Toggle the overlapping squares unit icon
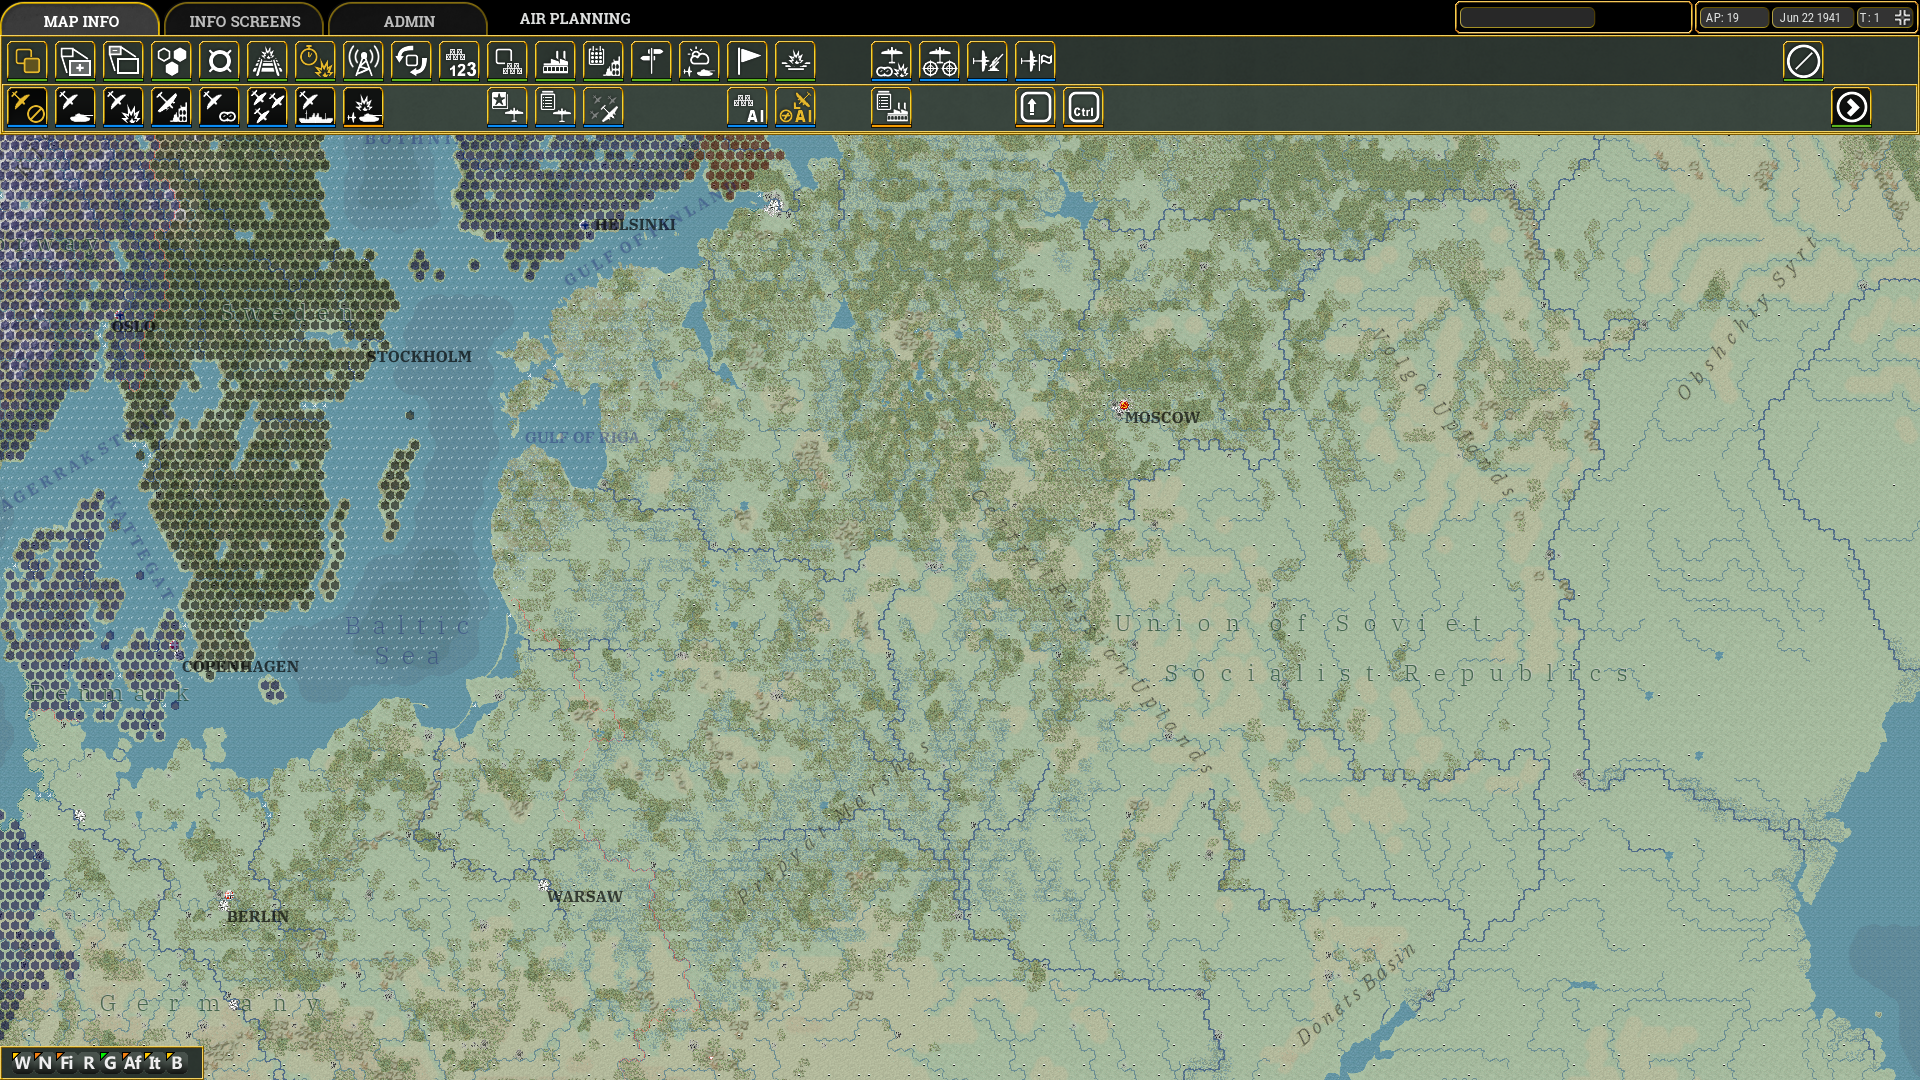Screen dimensions: 1920x1080 tap(27, 61)
